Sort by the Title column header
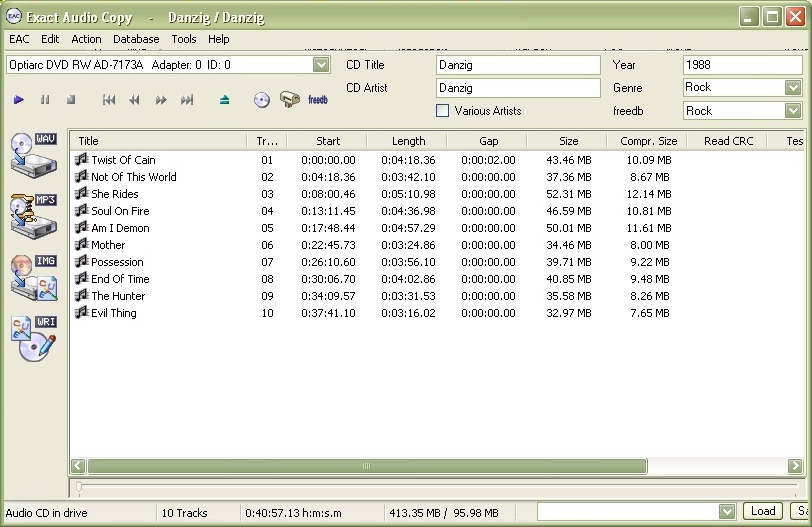 point(158,141)
